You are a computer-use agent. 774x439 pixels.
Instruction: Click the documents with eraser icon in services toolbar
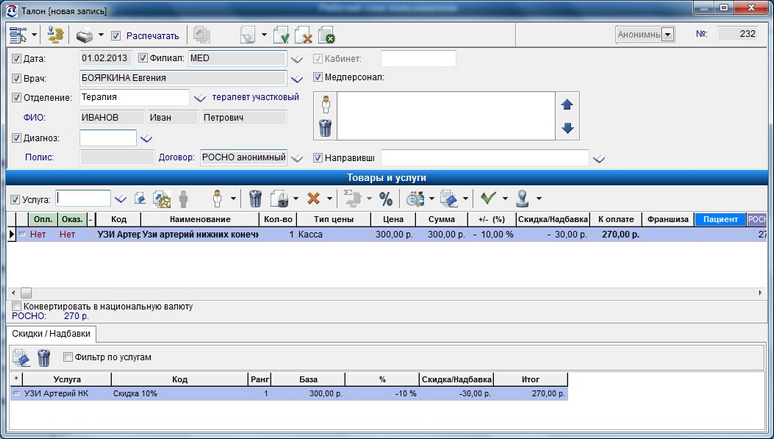pyautogui.click(x=449, y=199)
